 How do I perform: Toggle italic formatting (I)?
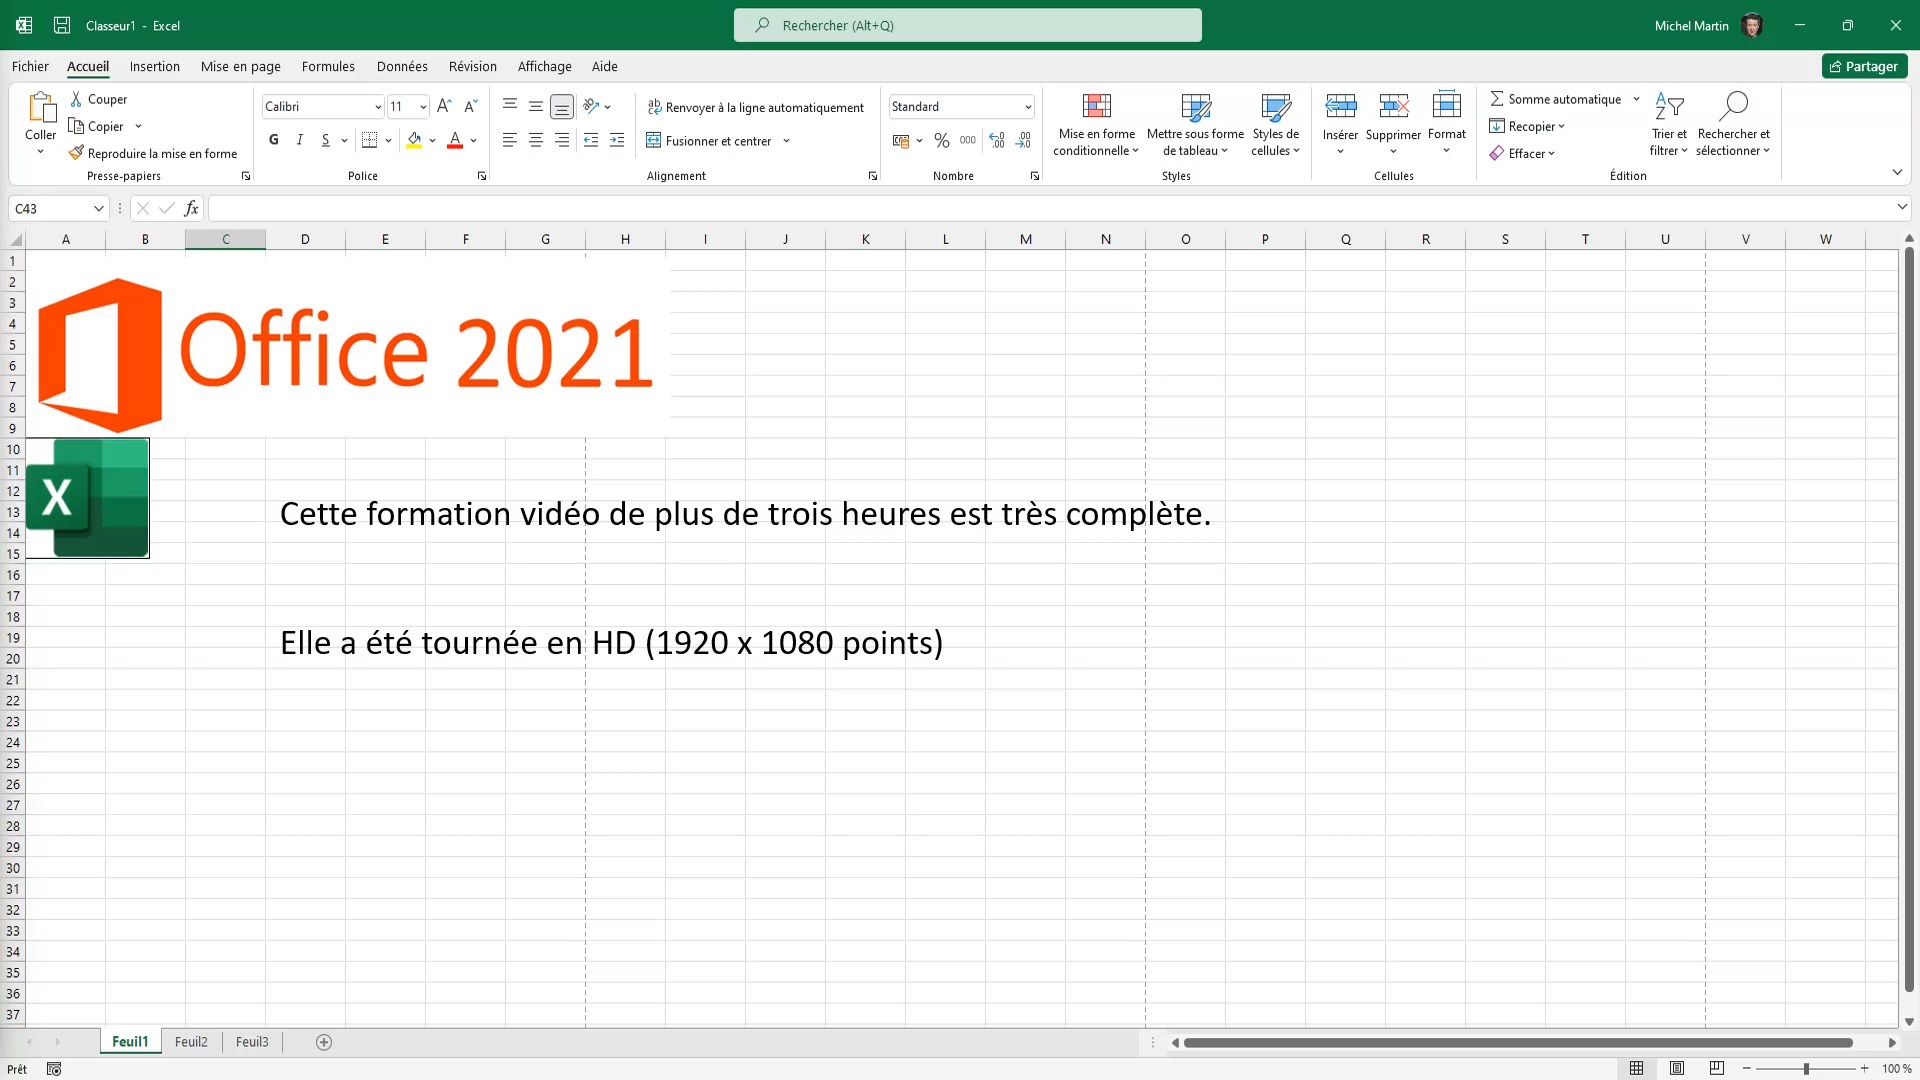tap(299, 140)
